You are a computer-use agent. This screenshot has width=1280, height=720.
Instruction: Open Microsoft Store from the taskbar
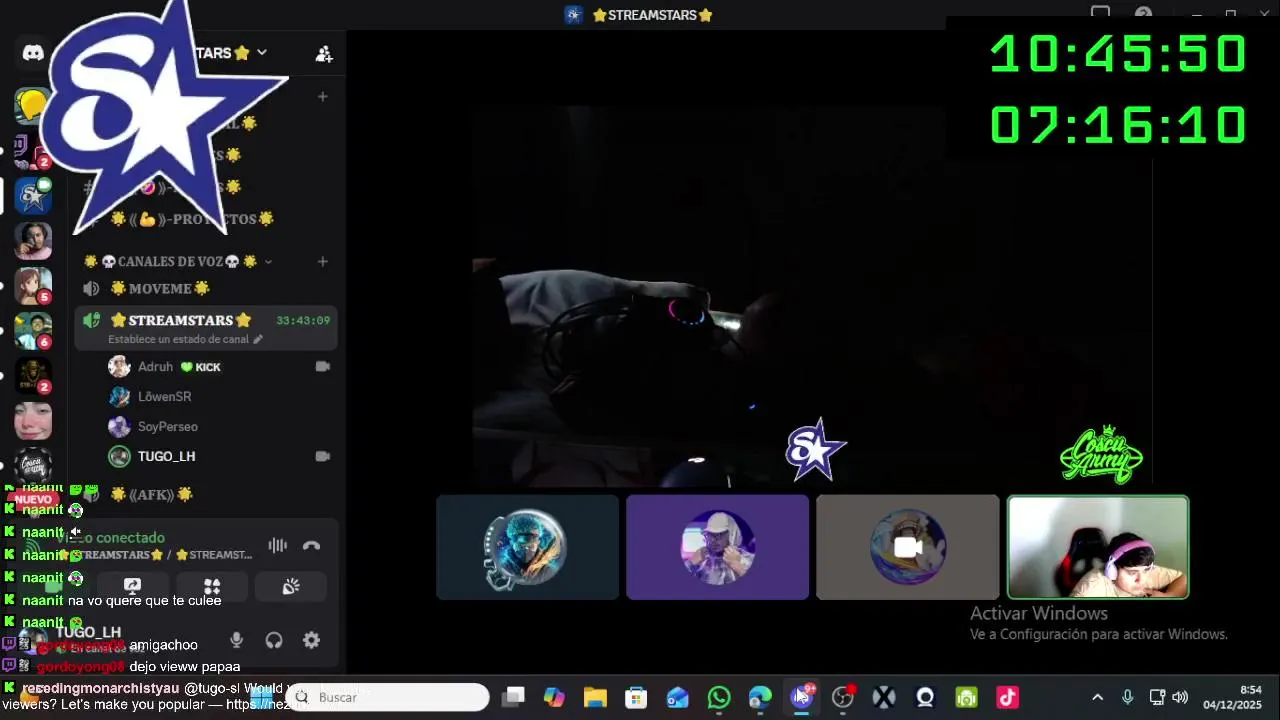636,697
